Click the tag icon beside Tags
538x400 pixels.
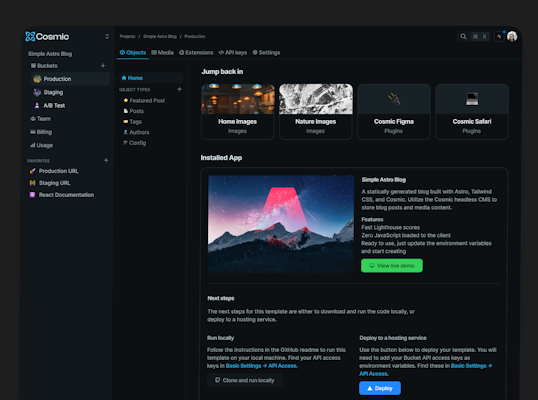click(126, 121)
